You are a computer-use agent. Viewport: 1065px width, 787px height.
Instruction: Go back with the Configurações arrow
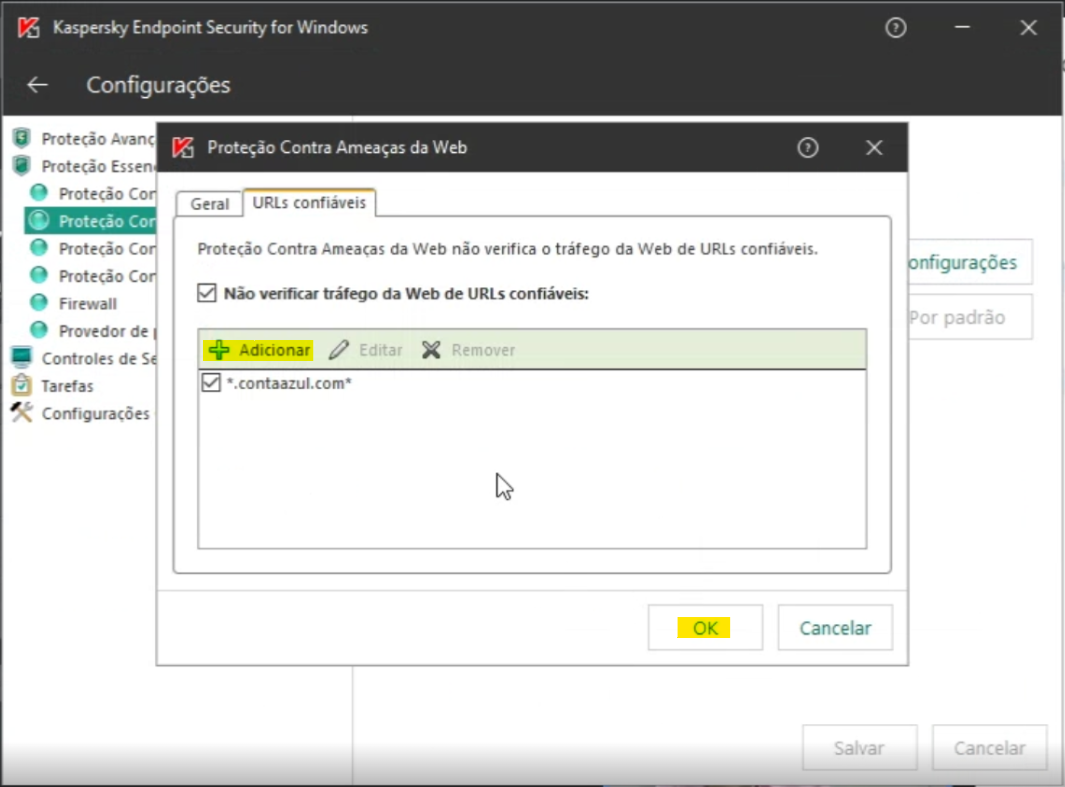coord(37,85)
